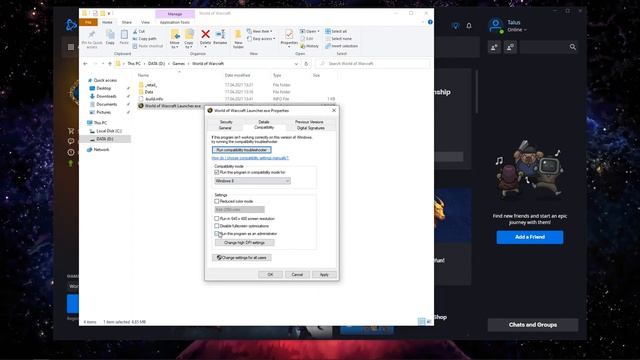640x360 pixels.
Task: Click the Battle.net add-friend person icon
Action: pyautogui.click(x=494, y=47)
